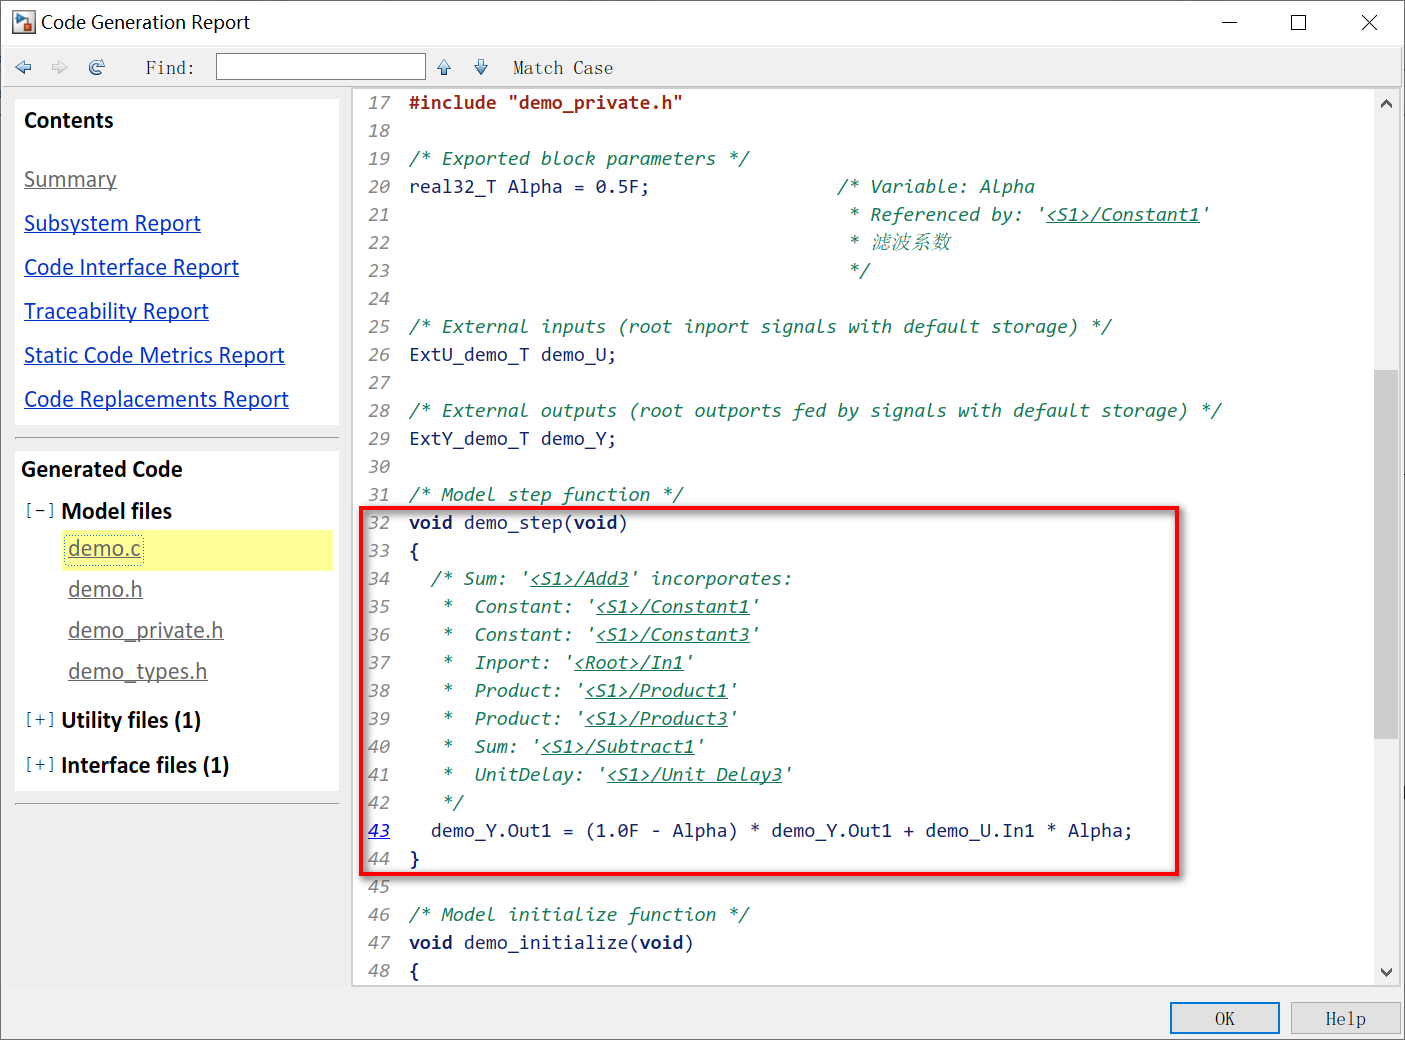1405x1040 pixels.
Task: Open the Code Replacements Report link
Action: pyautogui.click(x=156, y=399)
